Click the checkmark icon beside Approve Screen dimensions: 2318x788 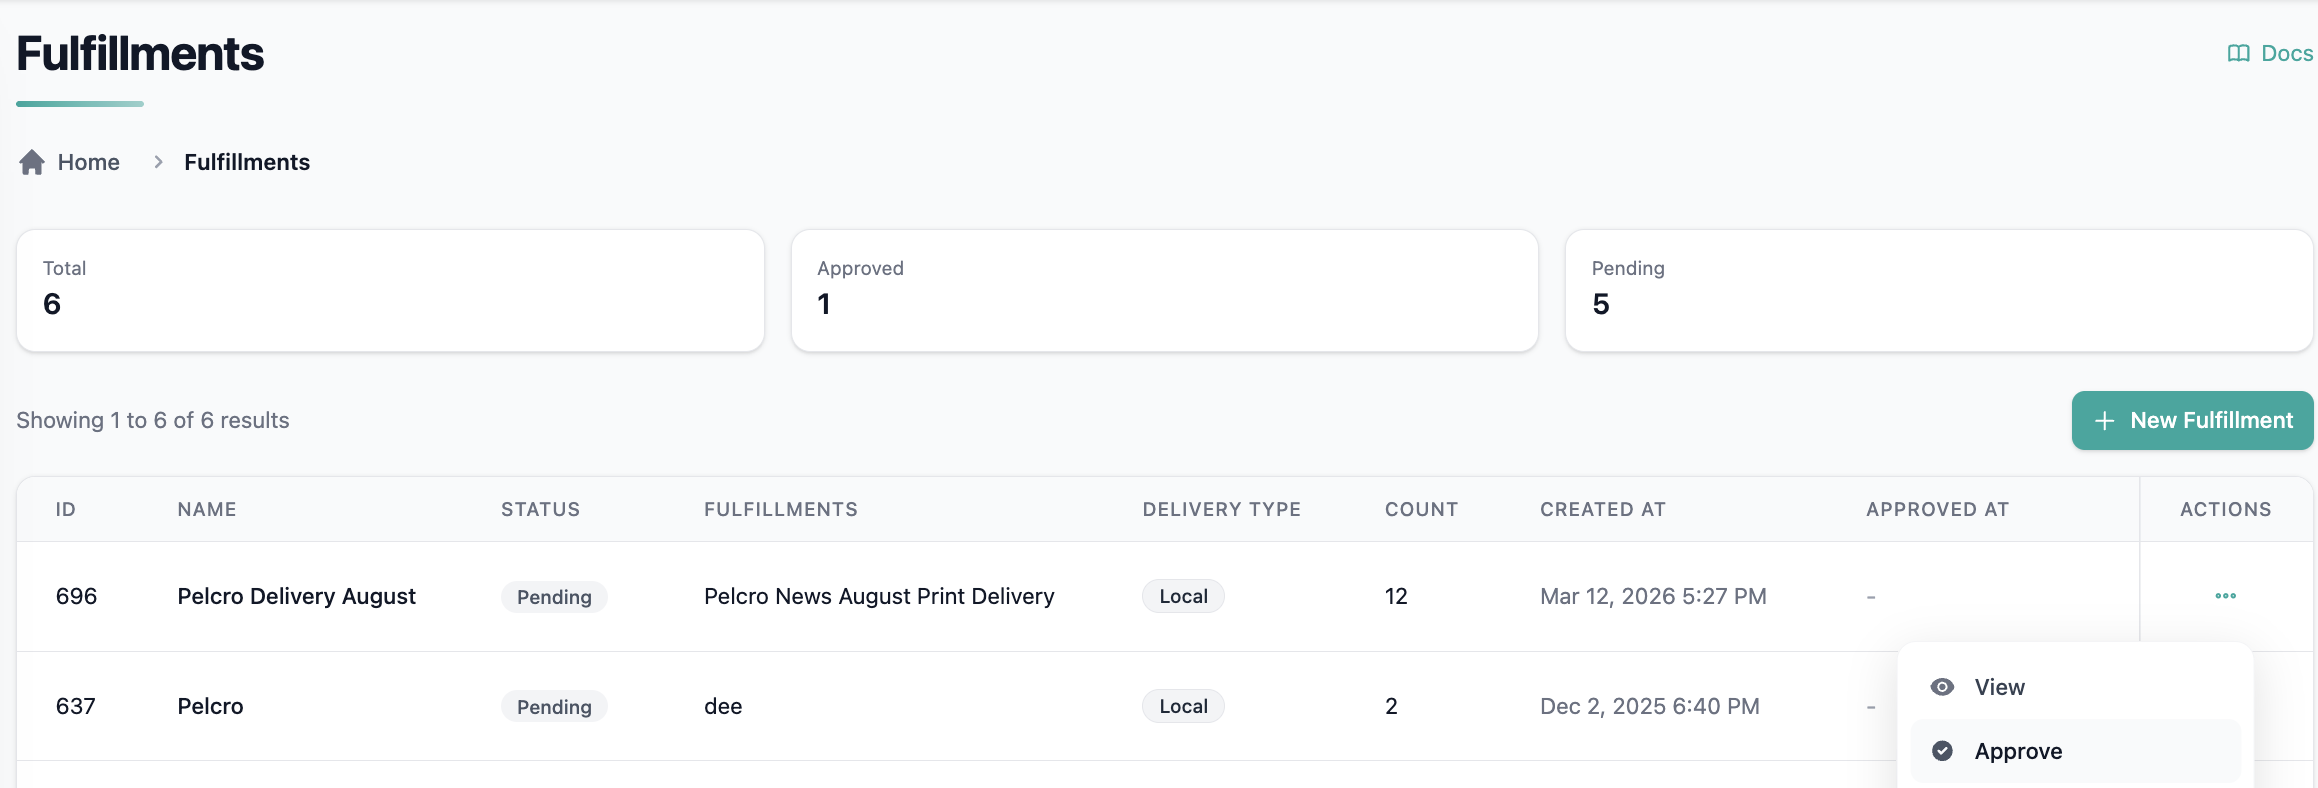pyautogui.click(x=1942, y=751)
